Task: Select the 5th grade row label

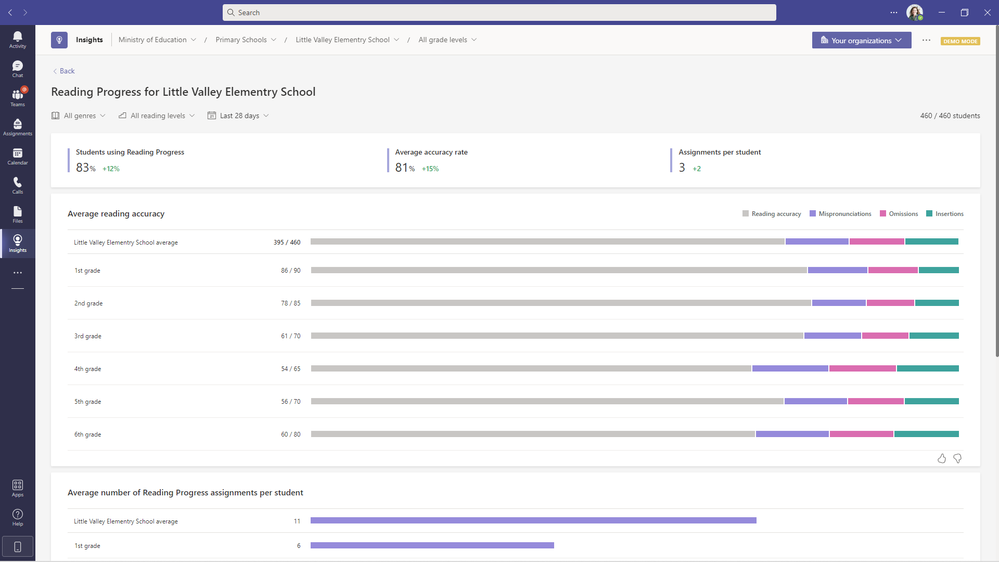Action: pyautogui.click(x=87, y=401)
